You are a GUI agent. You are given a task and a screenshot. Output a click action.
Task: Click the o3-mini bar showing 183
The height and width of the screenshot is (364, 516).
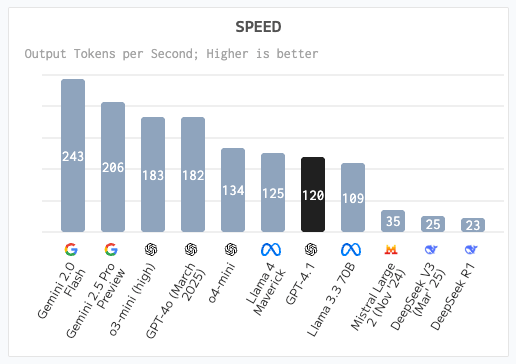click(153, 174)
